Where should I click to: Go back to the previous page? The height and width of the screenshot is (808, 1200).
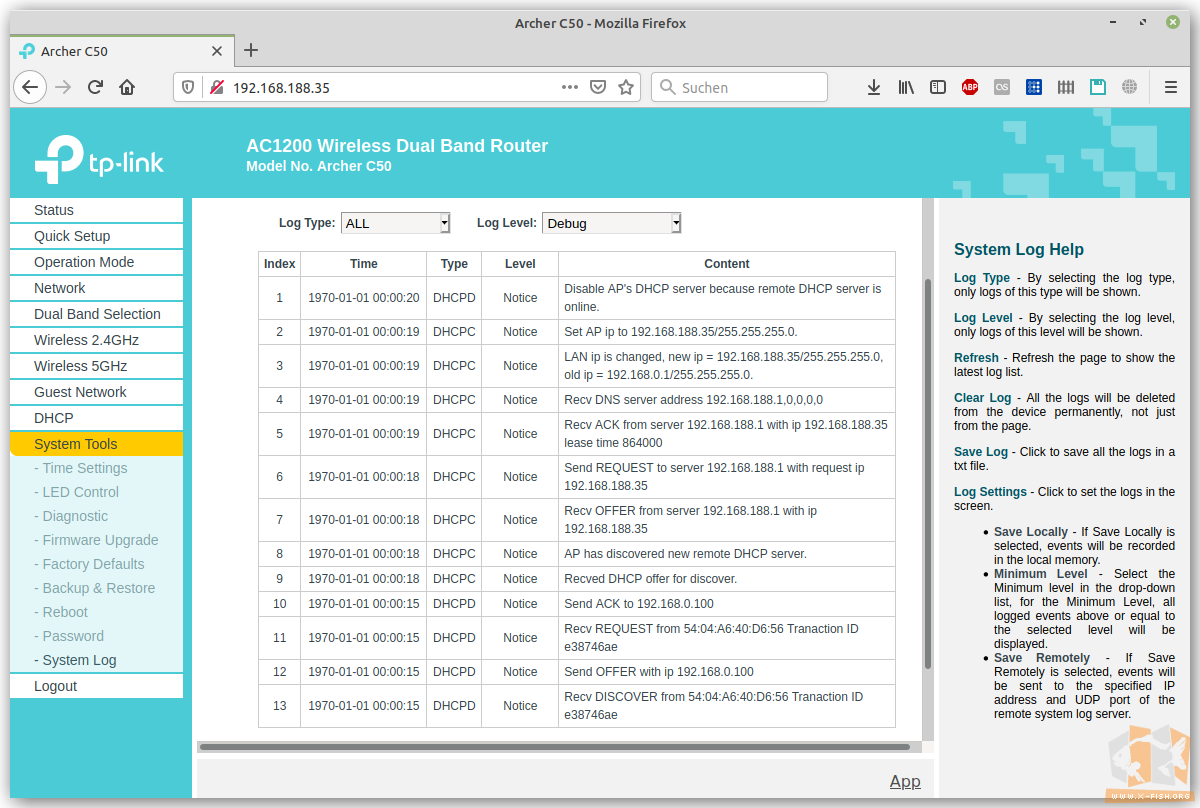tap(30, 87)
